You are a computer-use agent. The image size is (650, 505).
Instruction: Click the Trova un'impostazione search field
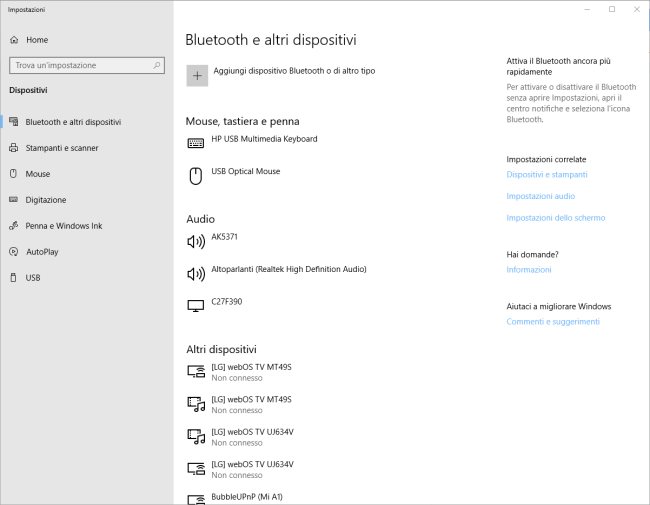click(x=87, y=65)
